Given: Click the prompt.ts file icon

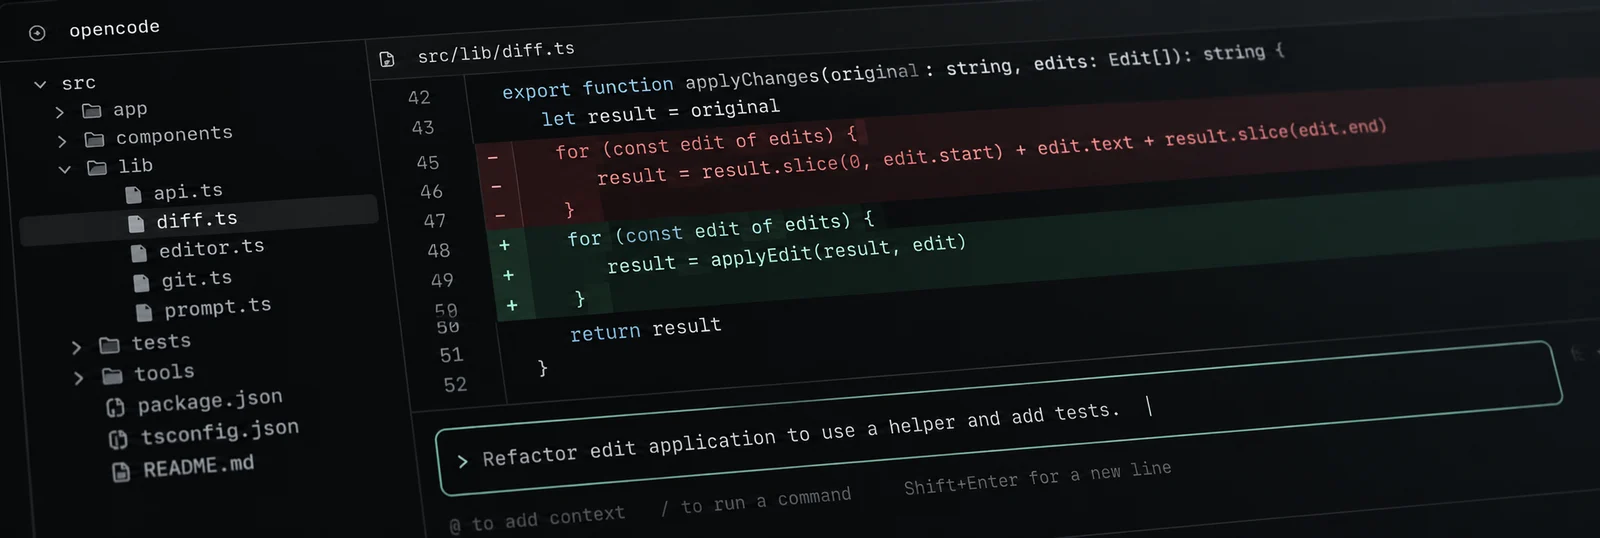Looking at the screenshot, I should pos(144,313).
